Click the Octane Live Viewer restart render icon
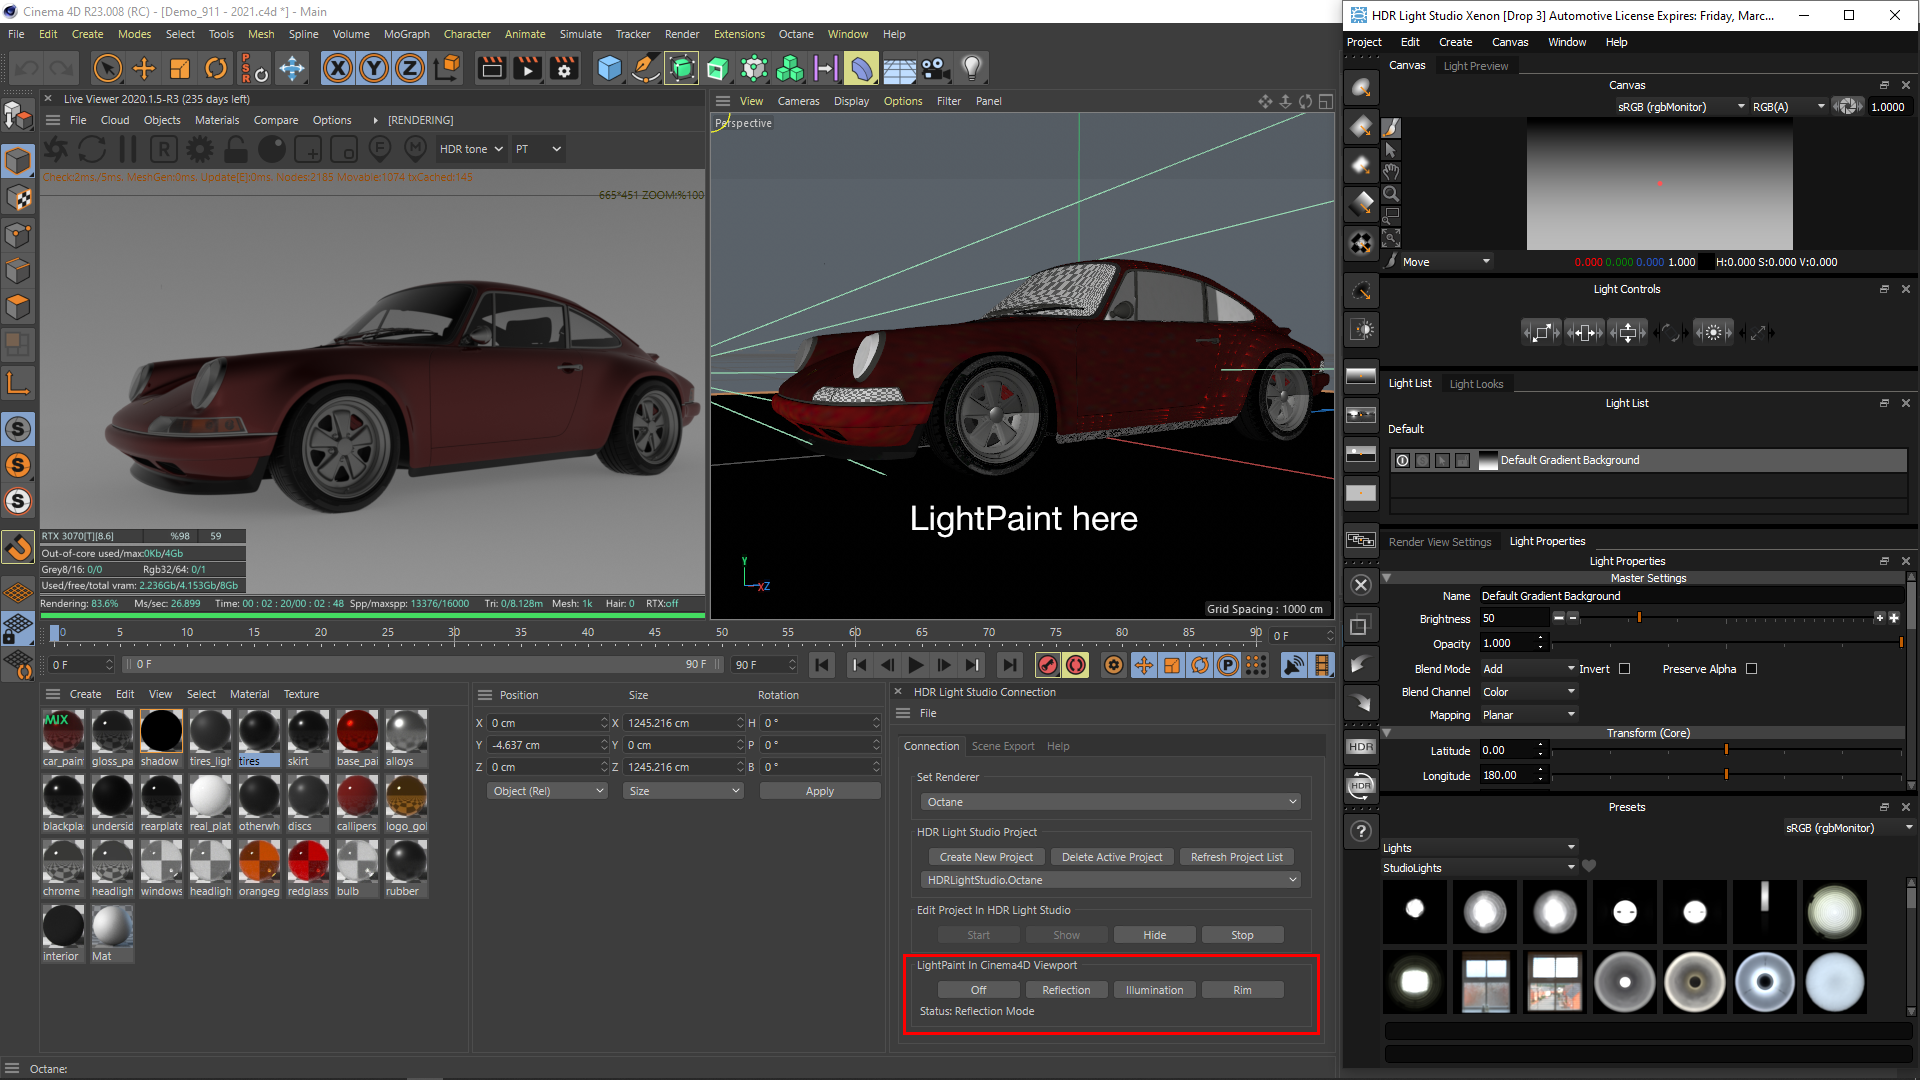 [92, 149]
